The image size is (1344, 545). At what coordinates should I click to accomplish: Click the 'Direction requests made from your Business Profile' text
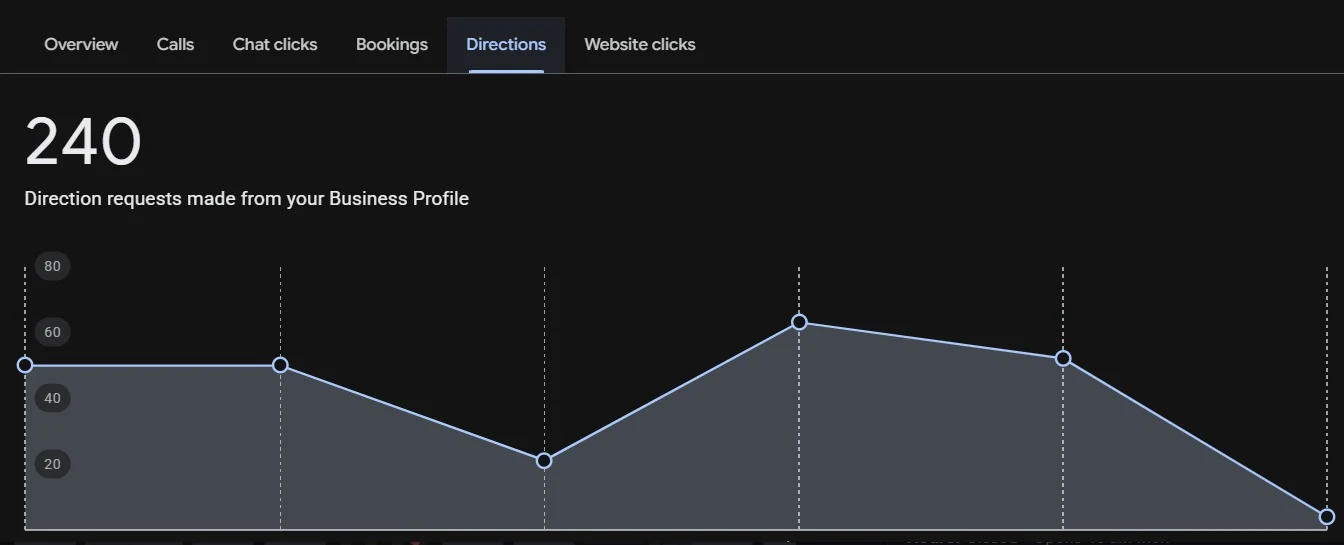247,199
